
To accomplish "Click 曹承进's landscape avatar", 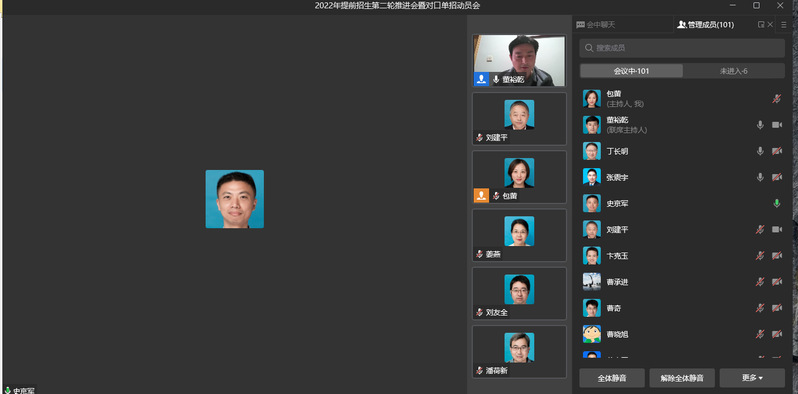I will (x=591, y=282).
